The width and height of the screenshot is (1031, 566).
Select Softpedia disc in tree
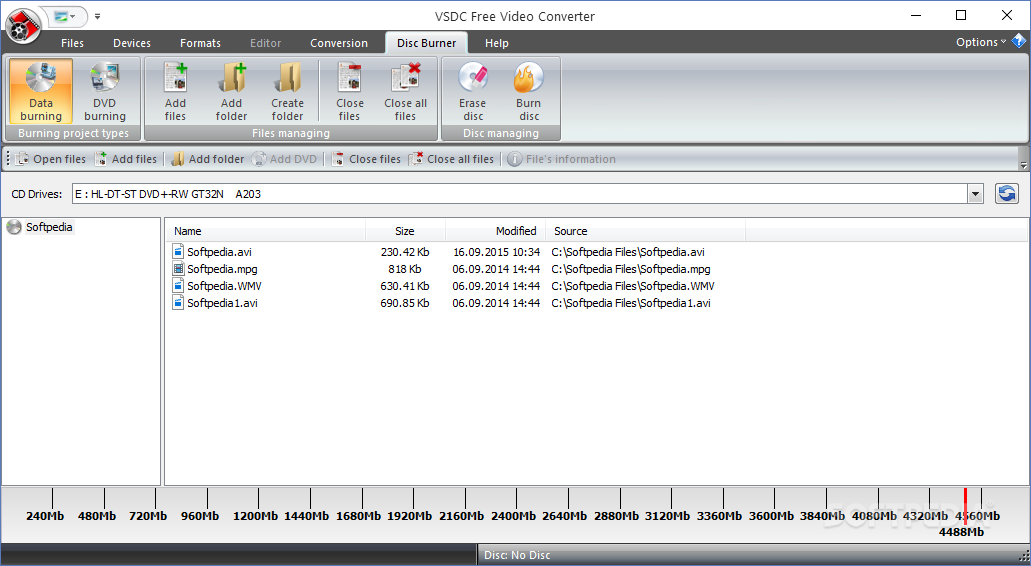pyautogui.click(x=49, y=227)
